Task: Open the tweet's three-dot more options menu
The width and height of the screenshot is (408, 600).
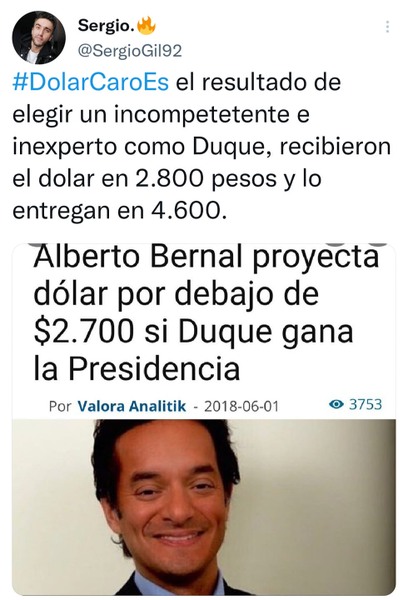Action: click(x=387, y=26)
